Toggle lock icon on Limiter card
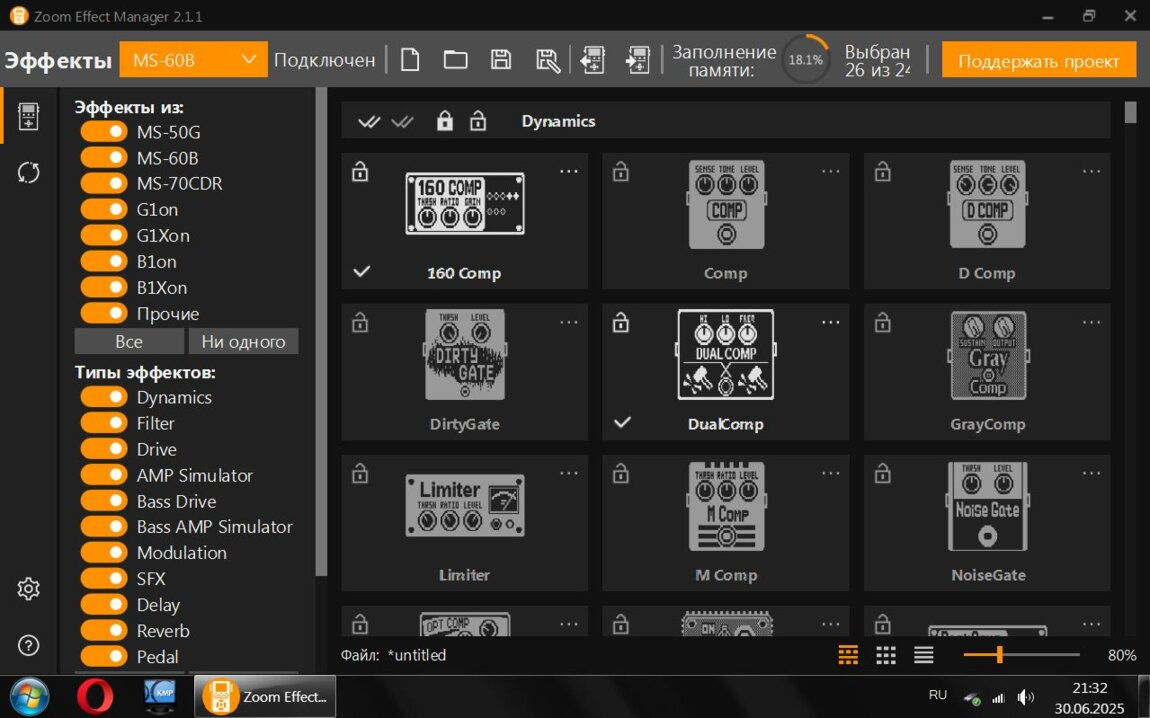This screenshot has height=718, width=1150. 360,474
